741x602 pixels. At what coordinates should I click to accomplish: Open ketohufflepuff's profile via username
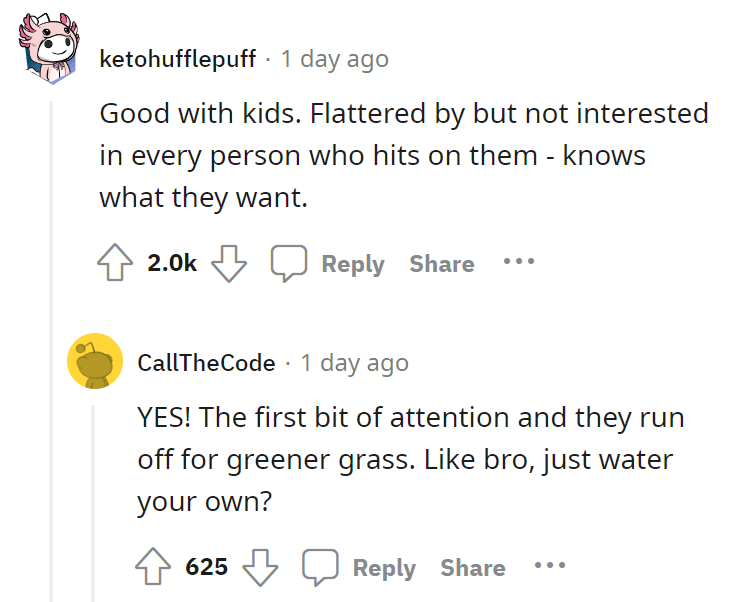(178, 59)
